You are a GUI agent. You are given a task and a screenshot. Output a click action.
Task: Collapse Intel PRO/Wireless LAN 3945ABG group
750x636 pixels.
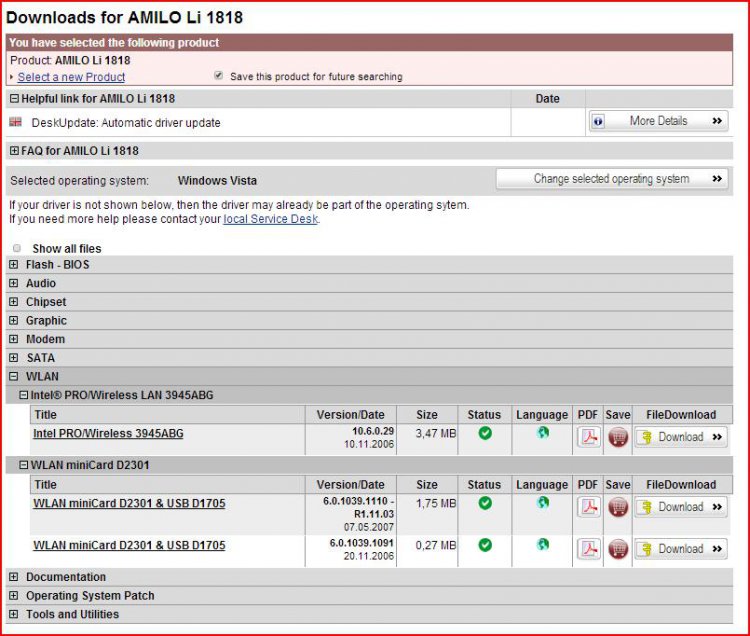click(23, 395)
